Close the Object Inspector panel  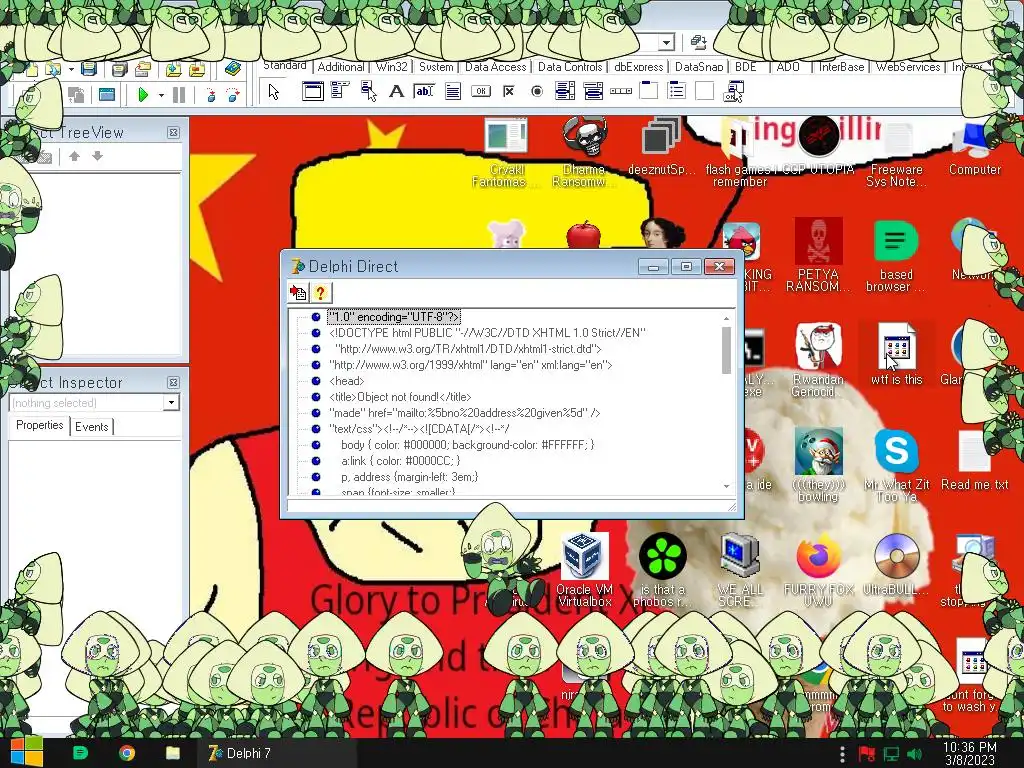[173, 383]
